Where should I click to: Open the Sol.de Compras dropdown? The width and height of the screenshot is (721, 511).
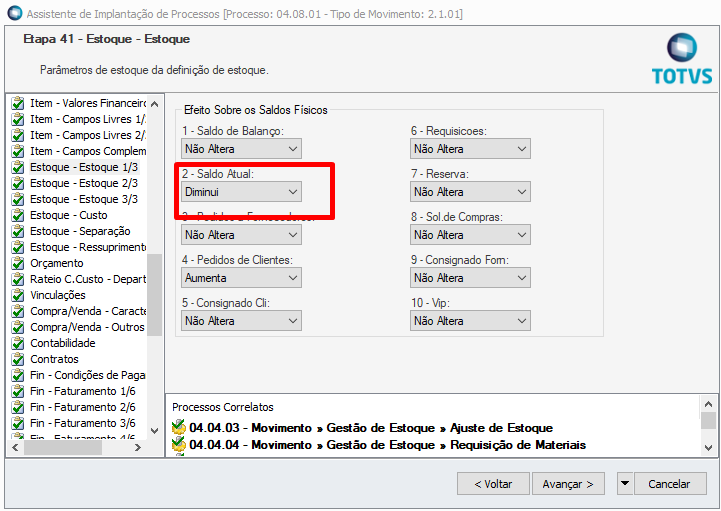tap(470, 235)
